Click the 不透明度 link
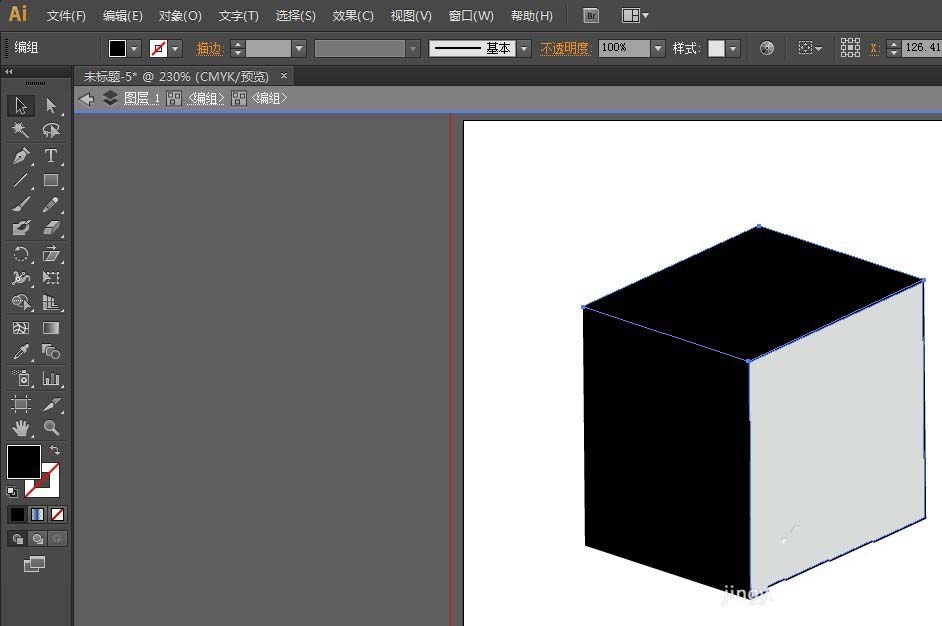 (x=565, y=48)
